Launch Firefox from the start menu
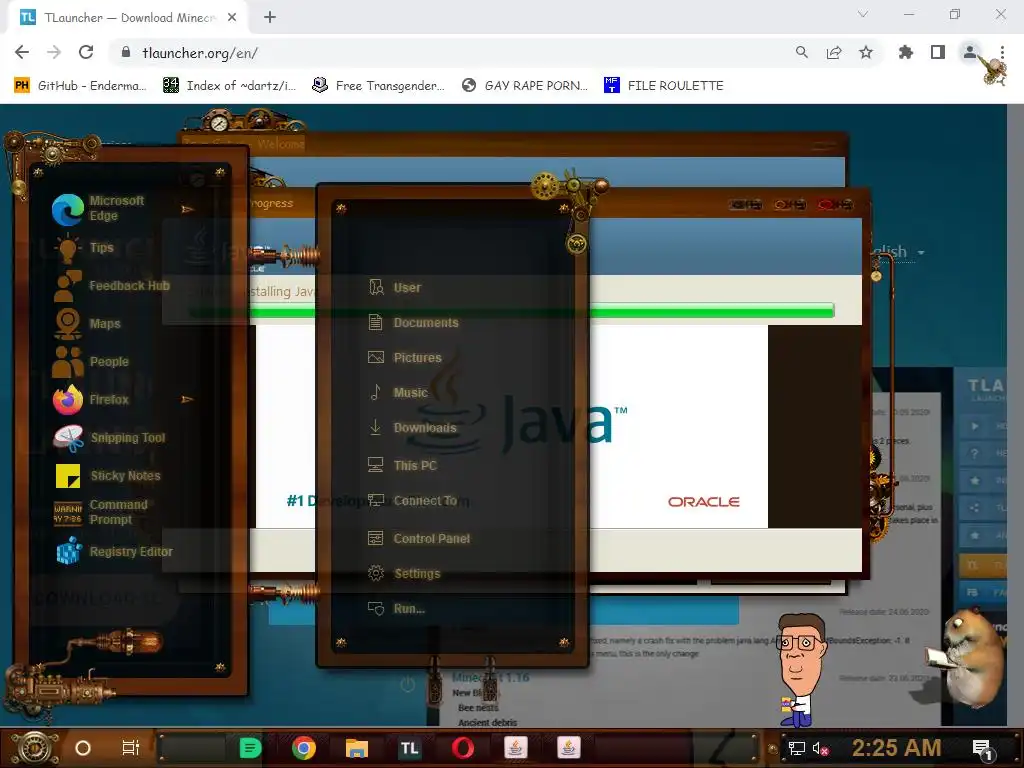The image size is (1024, 768). coord(91,400)
